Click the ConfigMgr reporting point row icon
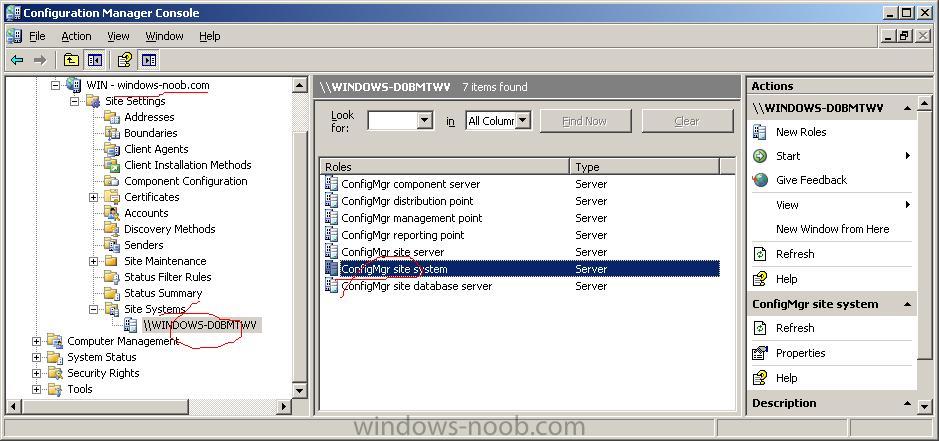 (331, 234)
